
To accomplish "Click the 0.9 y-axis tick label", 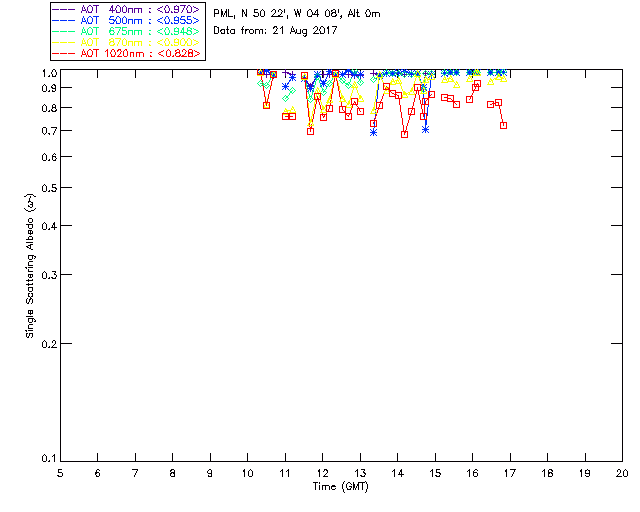I will tap(49, 88).
